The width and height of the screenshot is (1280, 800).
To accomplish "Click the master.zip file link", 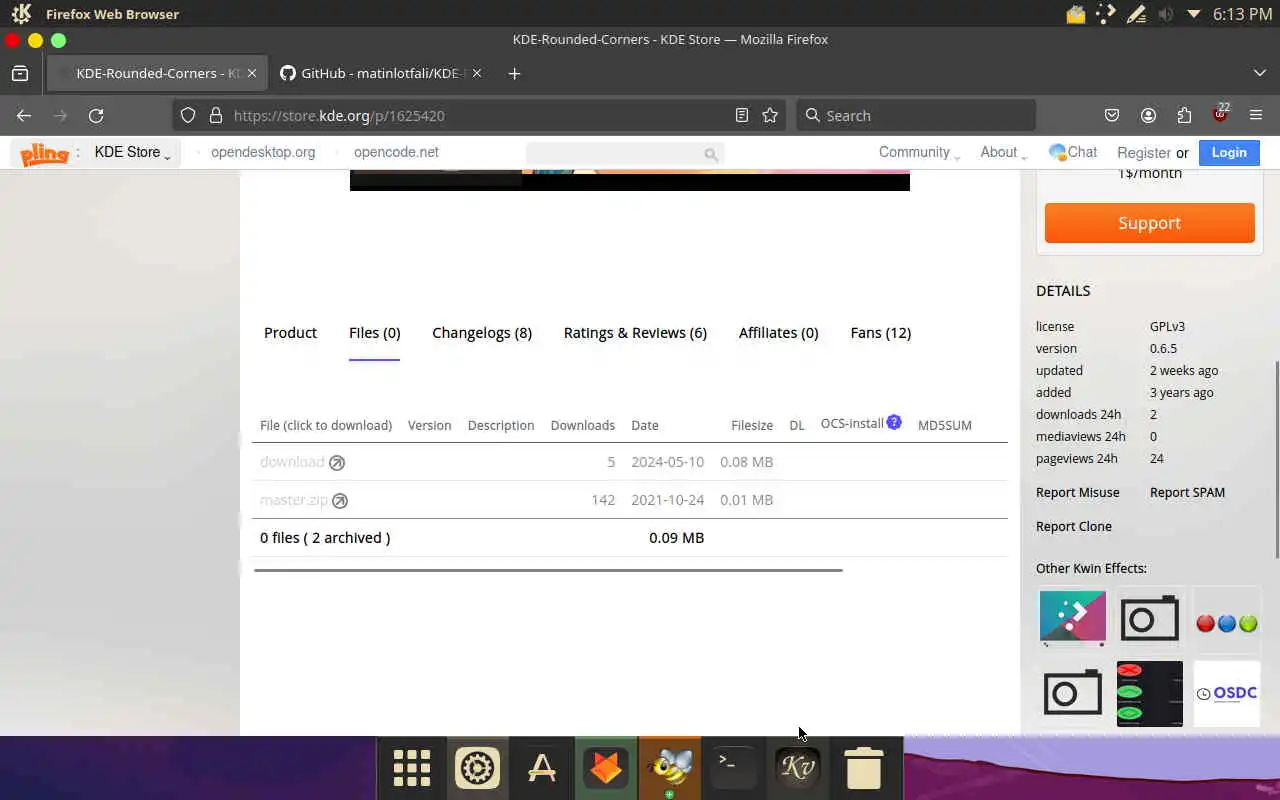I will [294, 500].
